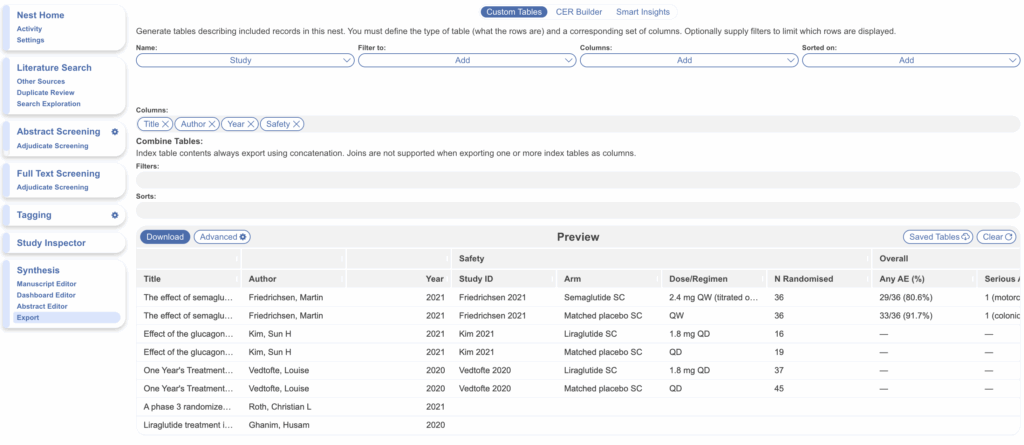Open the Sorted on dropdown
The height and width of the screenshot is (445, 1024).
911,60
